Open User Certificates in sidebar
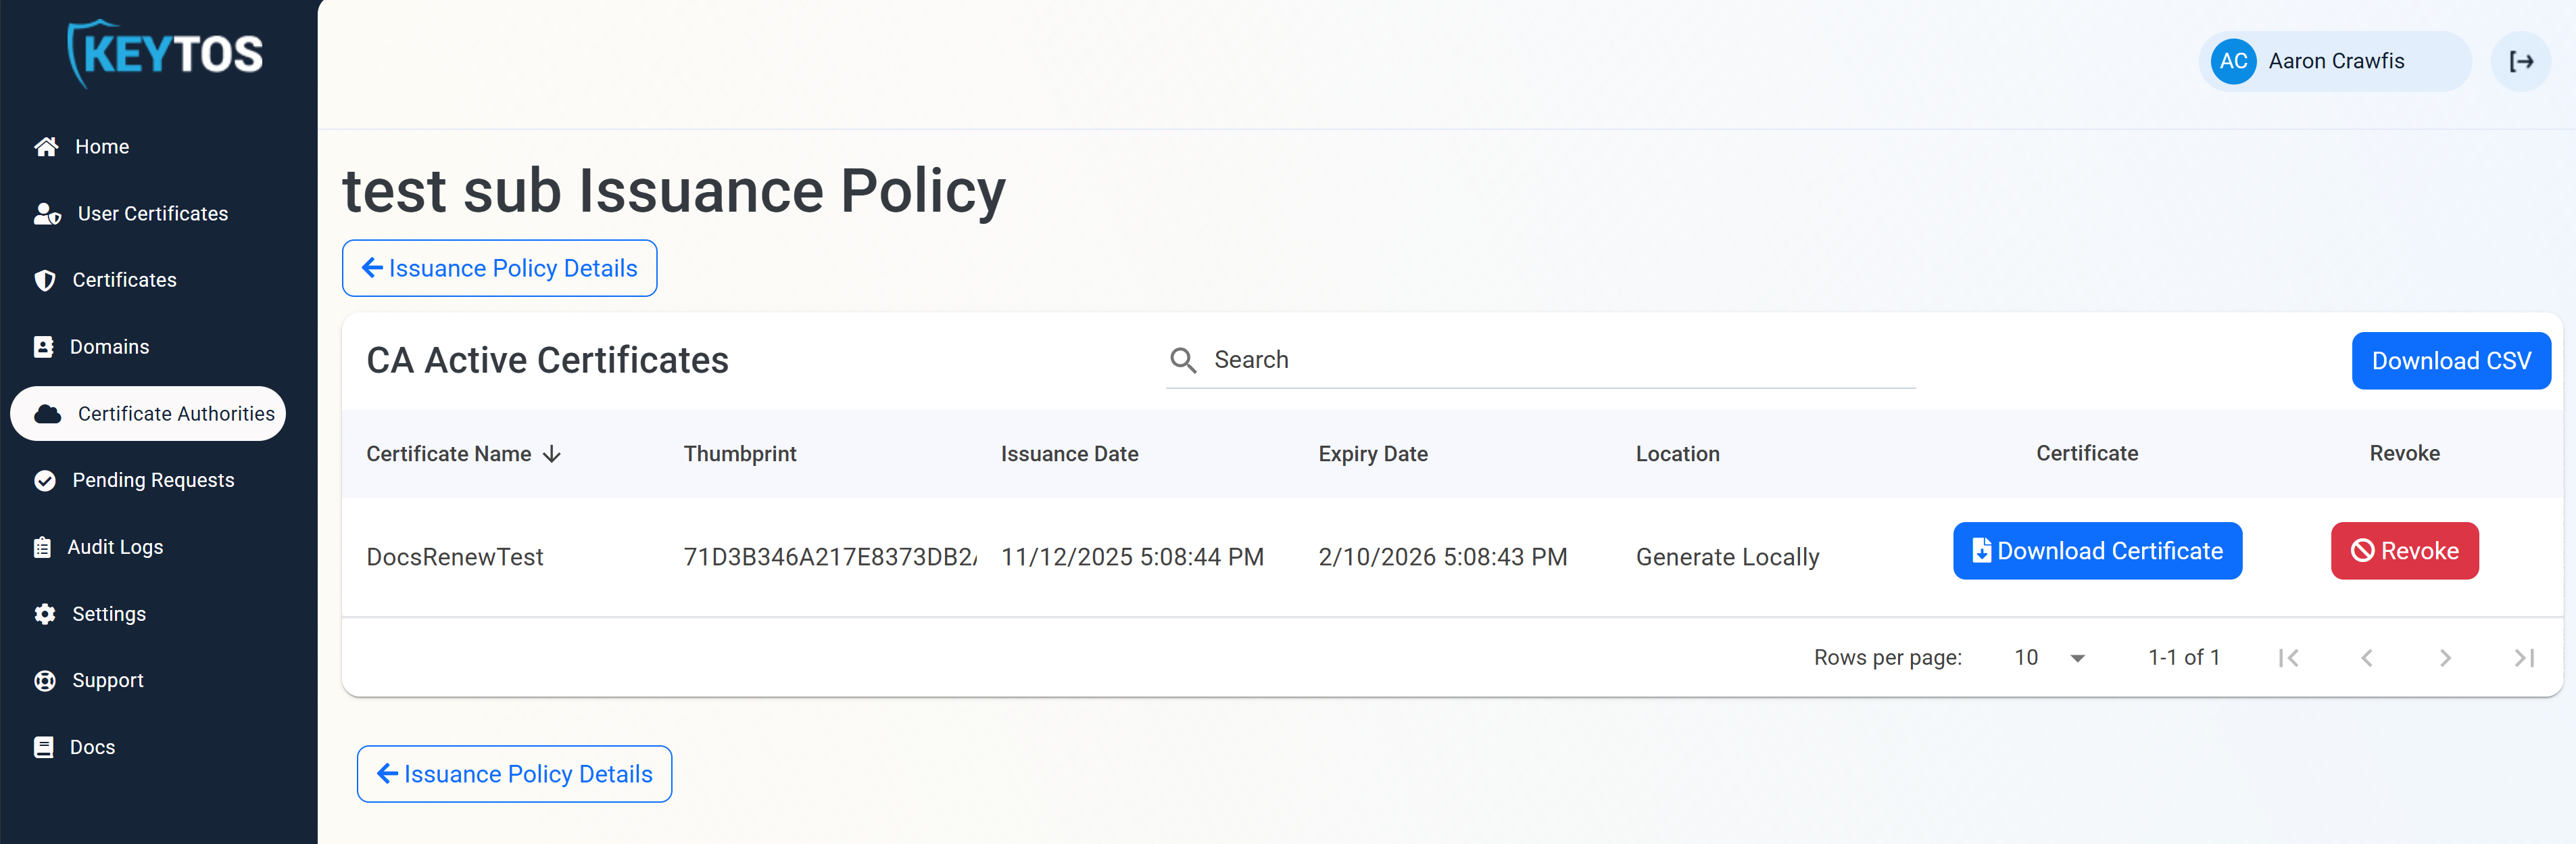This screenshot has height=844, width=2576. pos(152,214)
